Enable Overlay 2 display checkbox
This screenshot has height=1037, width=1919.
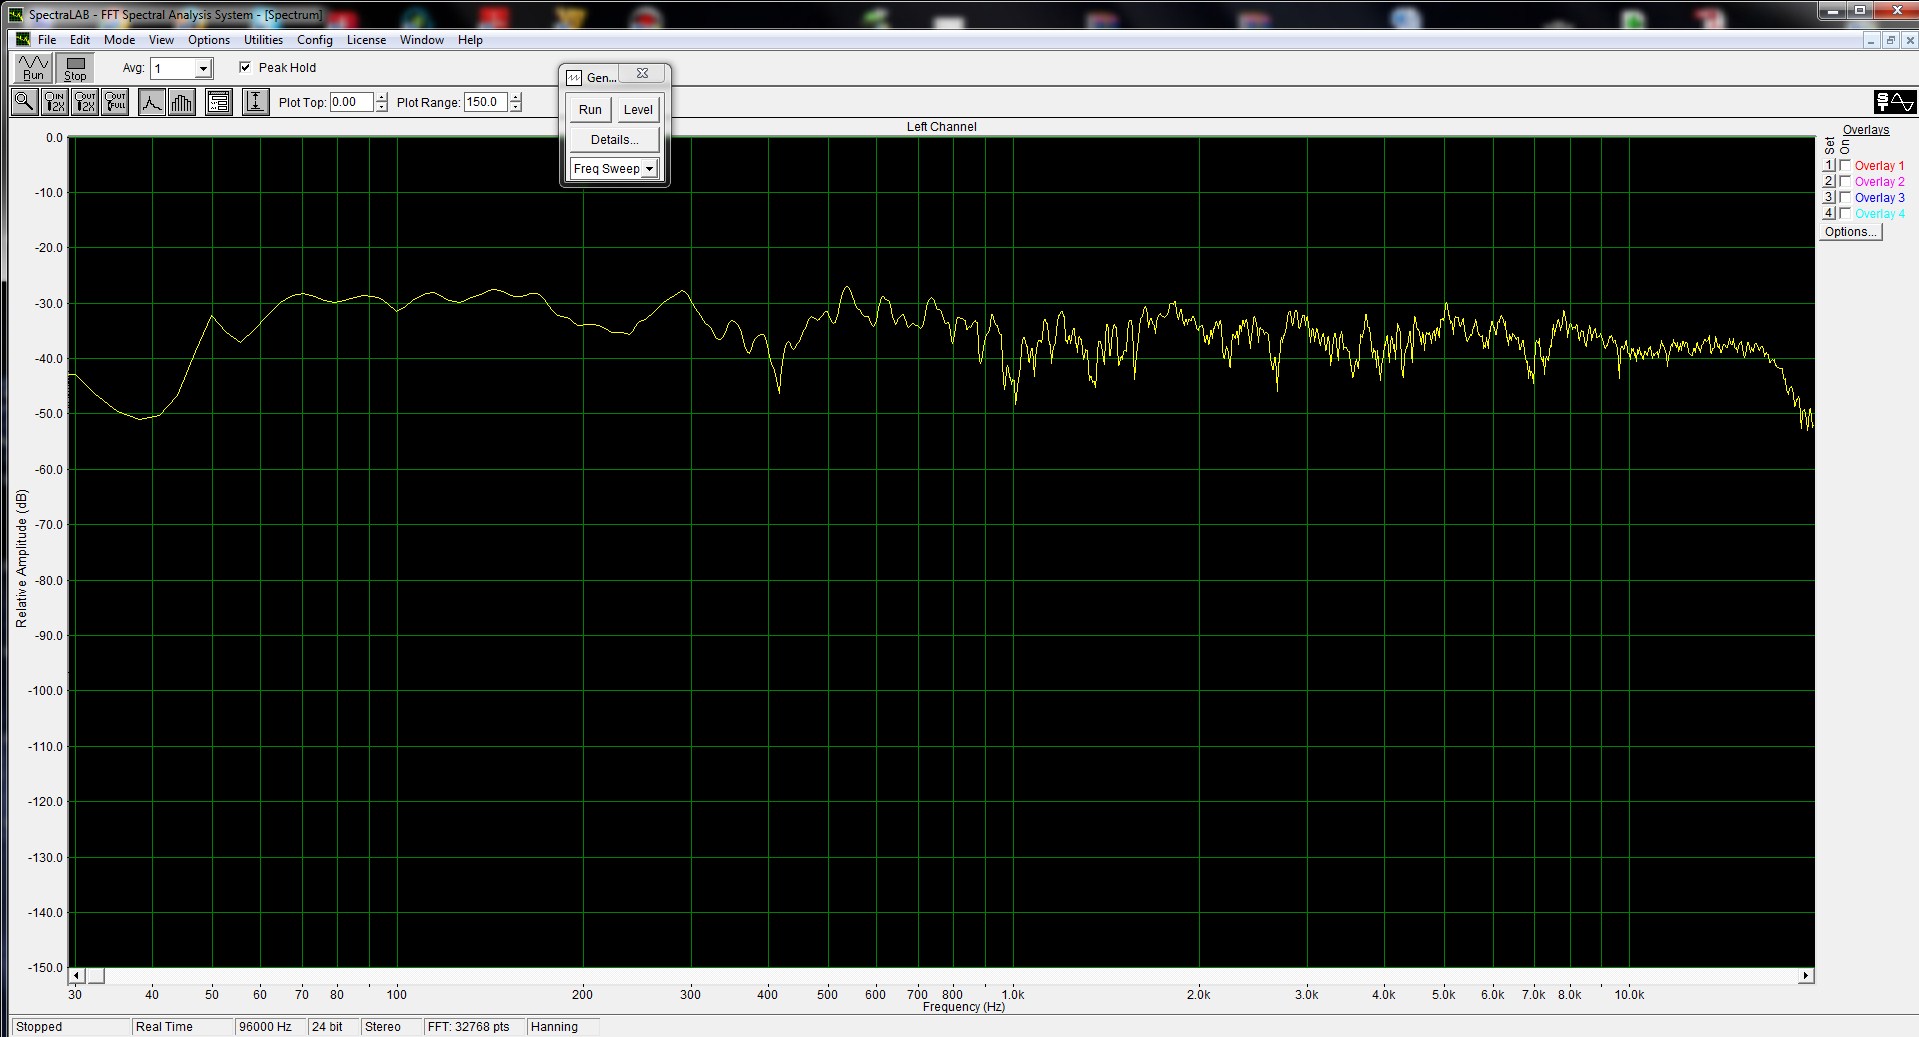[x=1846, y=182]
